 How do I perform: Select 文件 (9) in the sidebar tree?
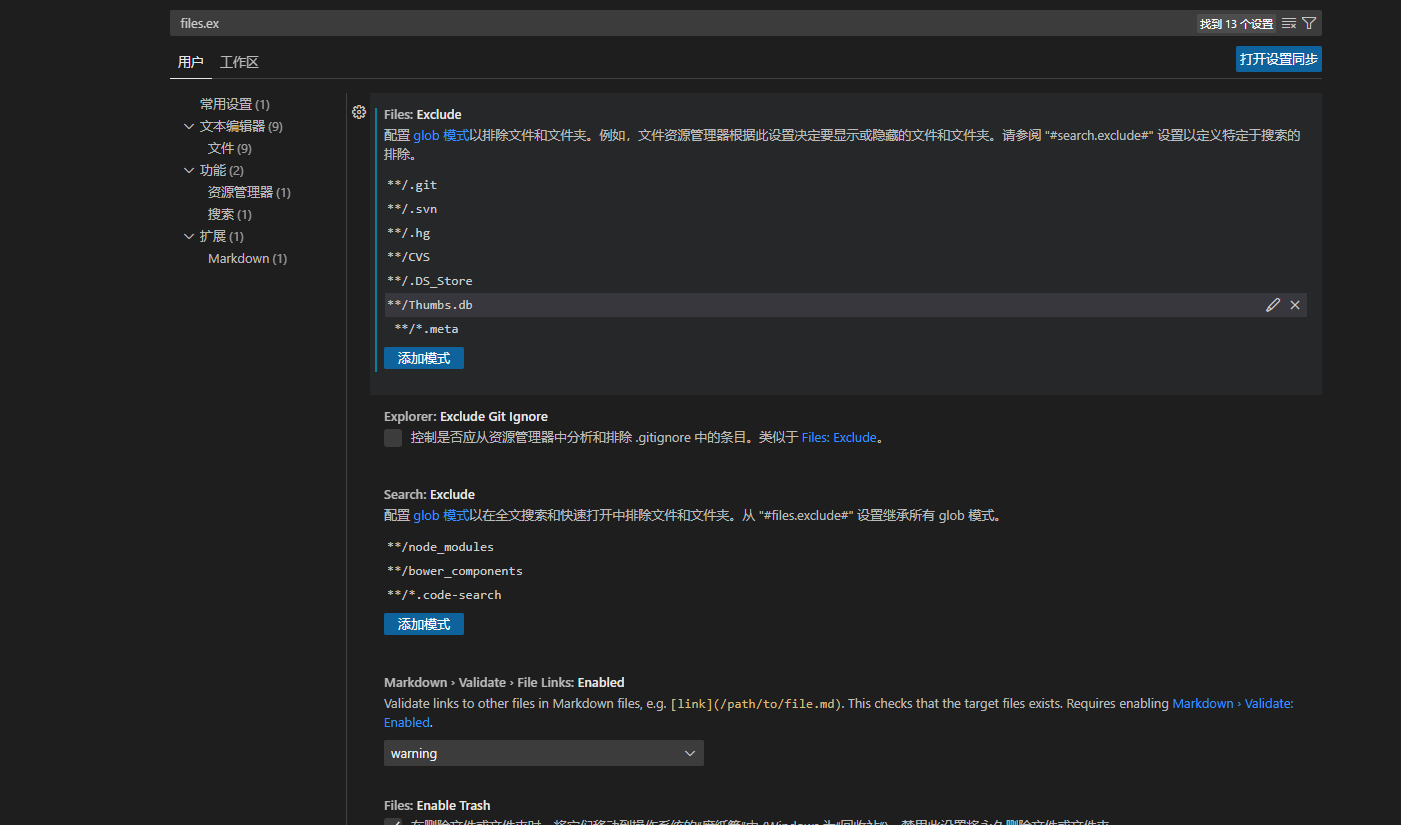pos(230,148)
